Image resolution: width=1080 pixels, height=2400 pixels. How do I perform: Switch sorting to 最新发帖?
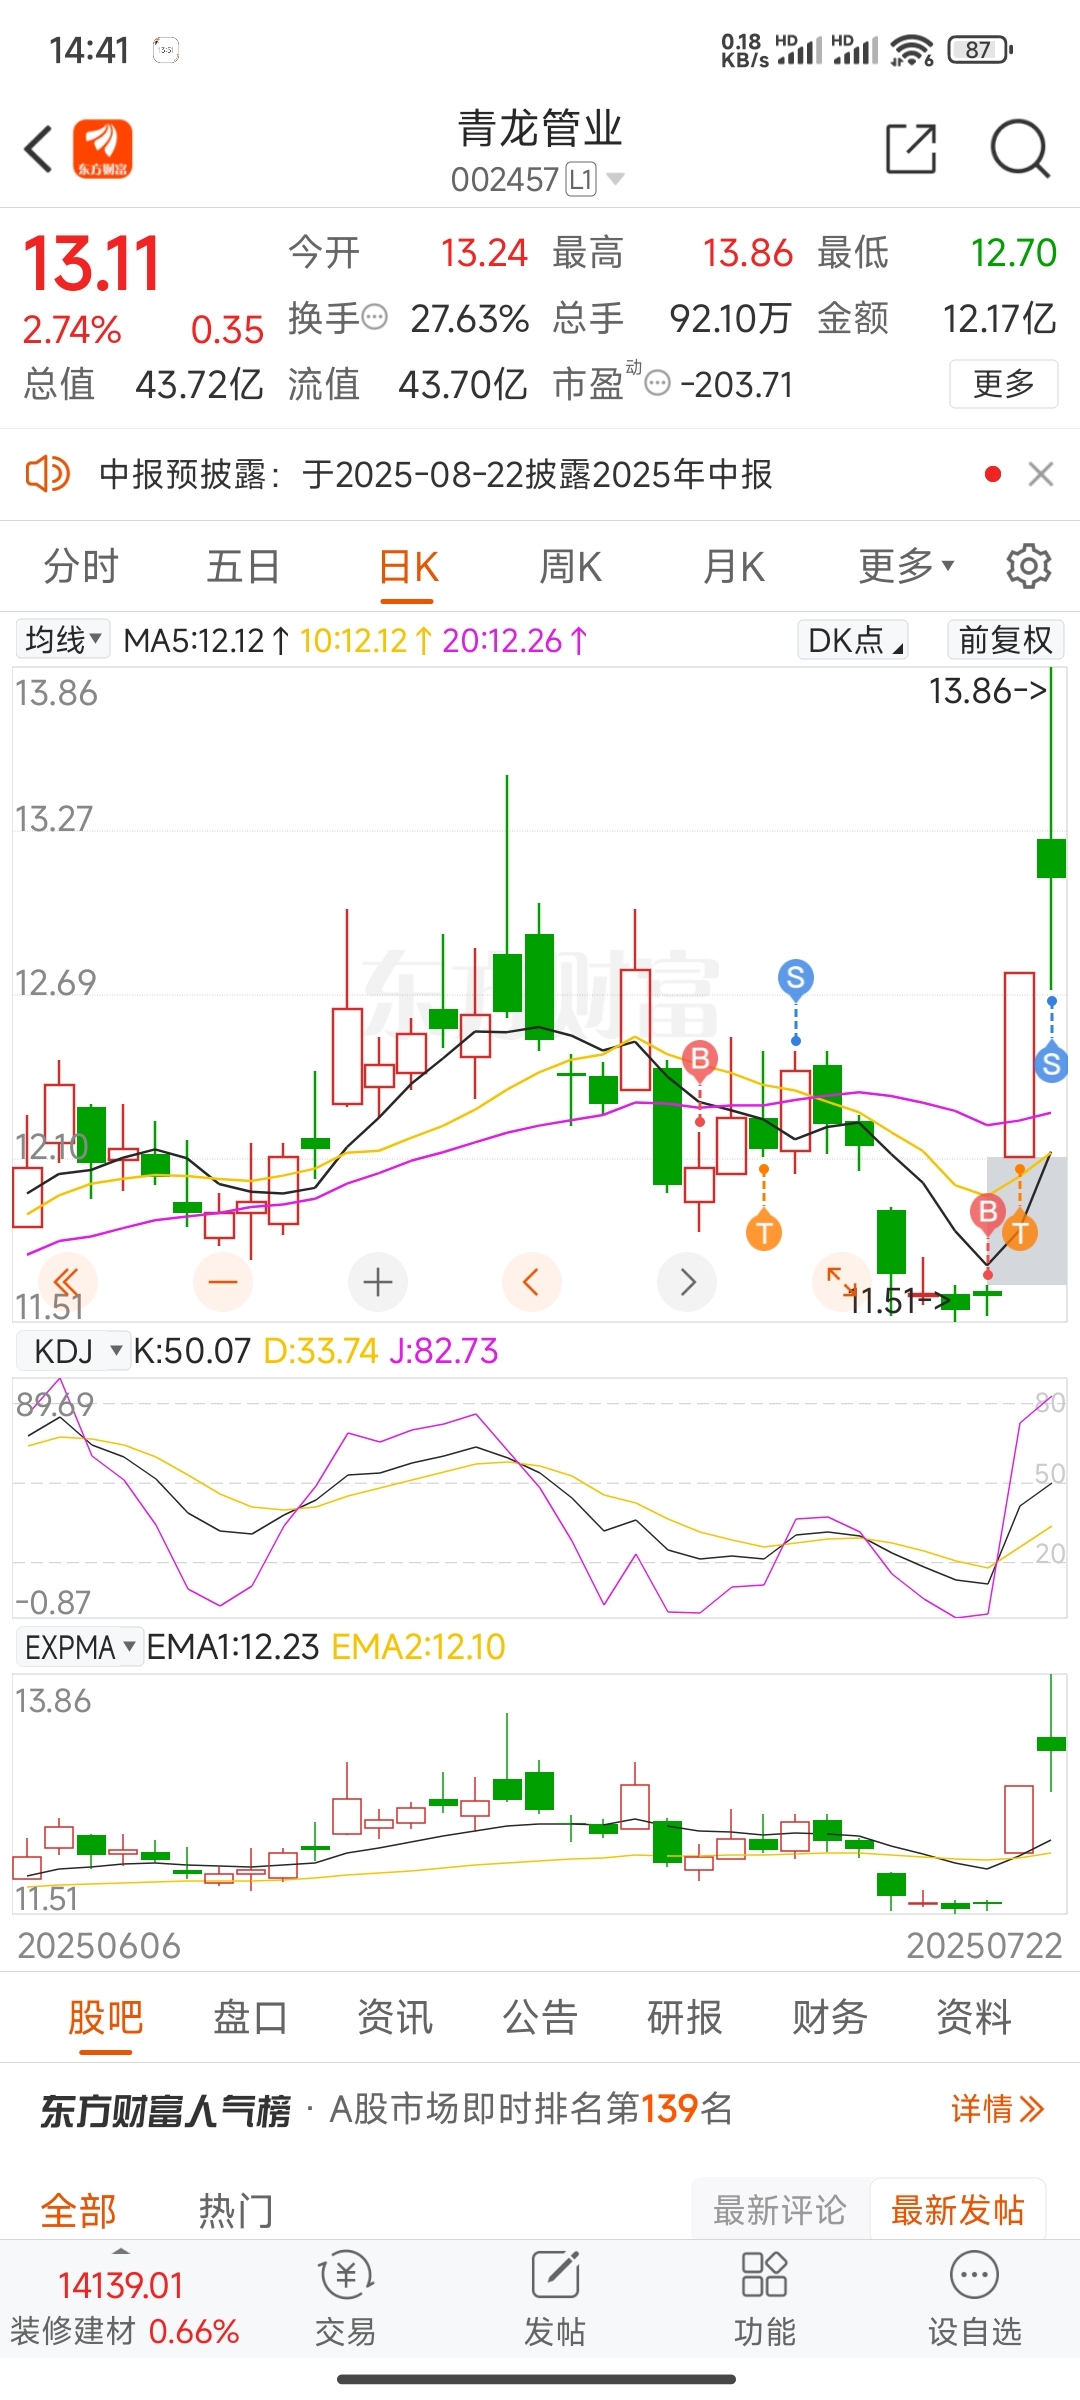[x=958, y=2210]
